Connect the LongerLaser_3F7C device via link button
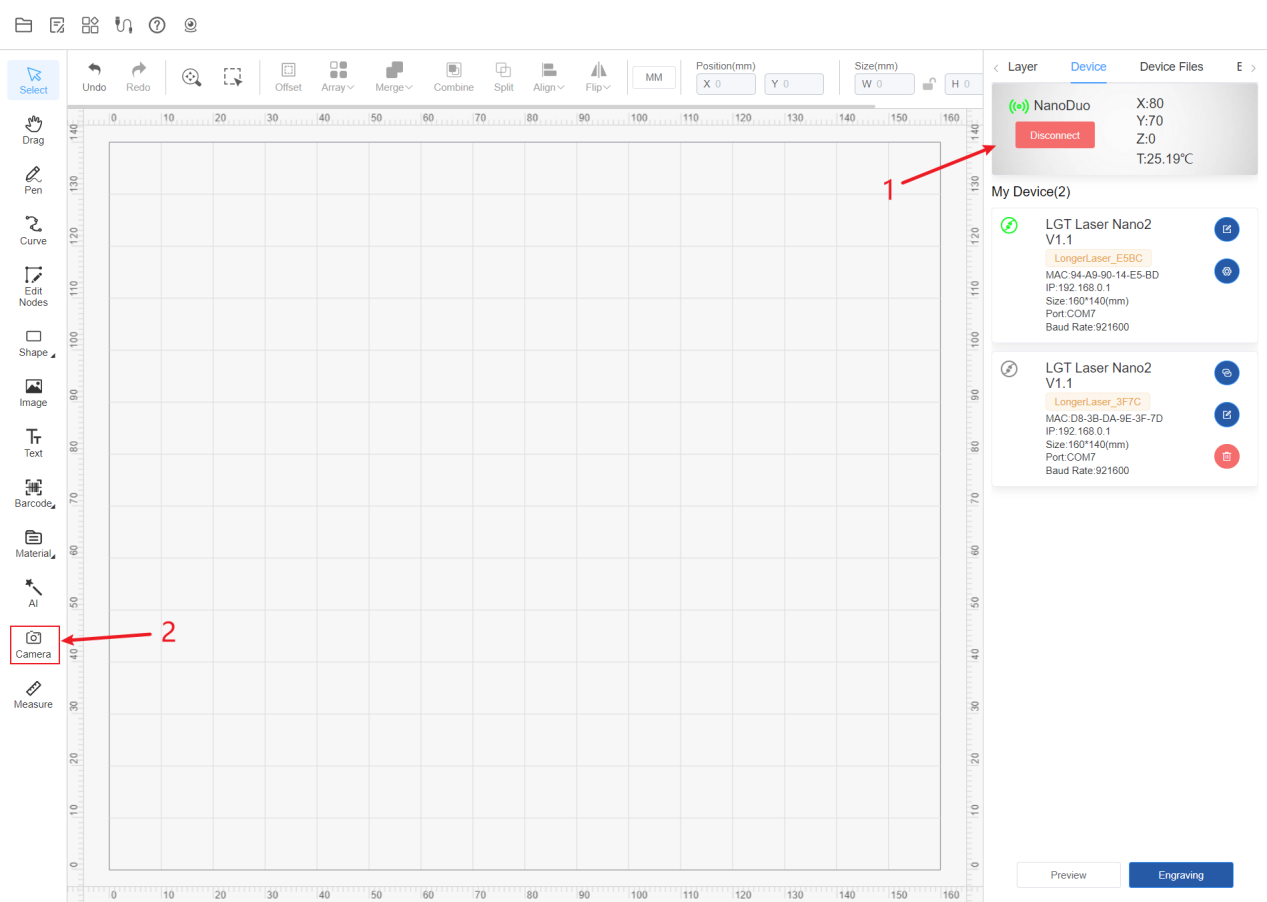Viewport: 1267px width, 902px height. tap(1227, 373)
